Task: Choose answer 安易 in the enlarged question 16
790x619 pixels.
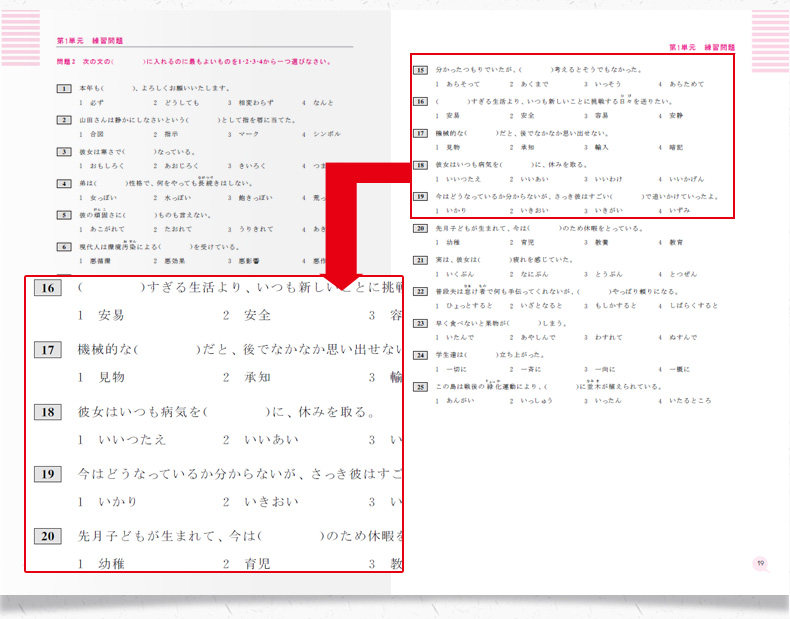Action: (111, 315)
